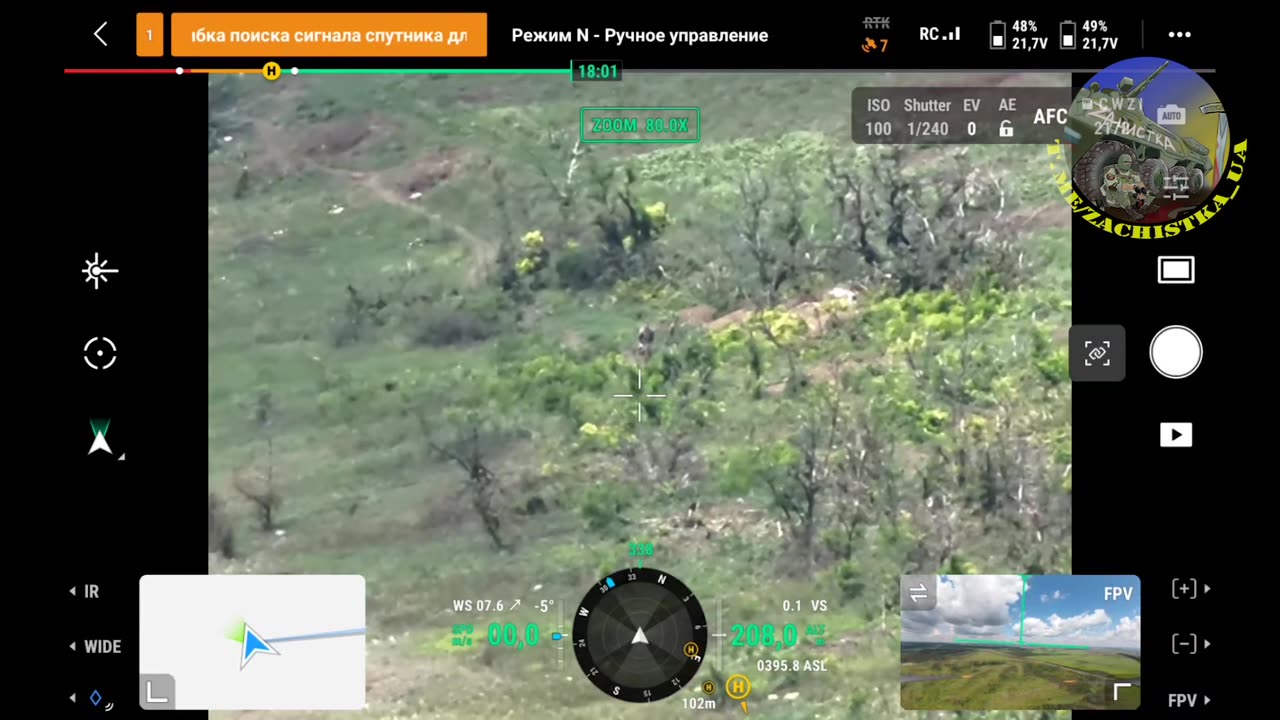Click the white rectangle photo/video mode icon

pos(1176,270)
